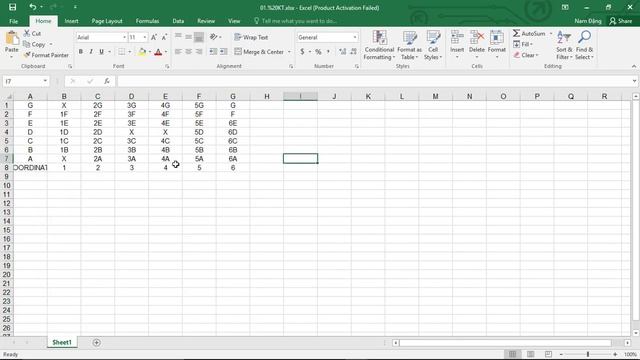The width and height of the screenshot is (640, 360).
Task: Open the Fill dropdown
Action: (523, 44)
